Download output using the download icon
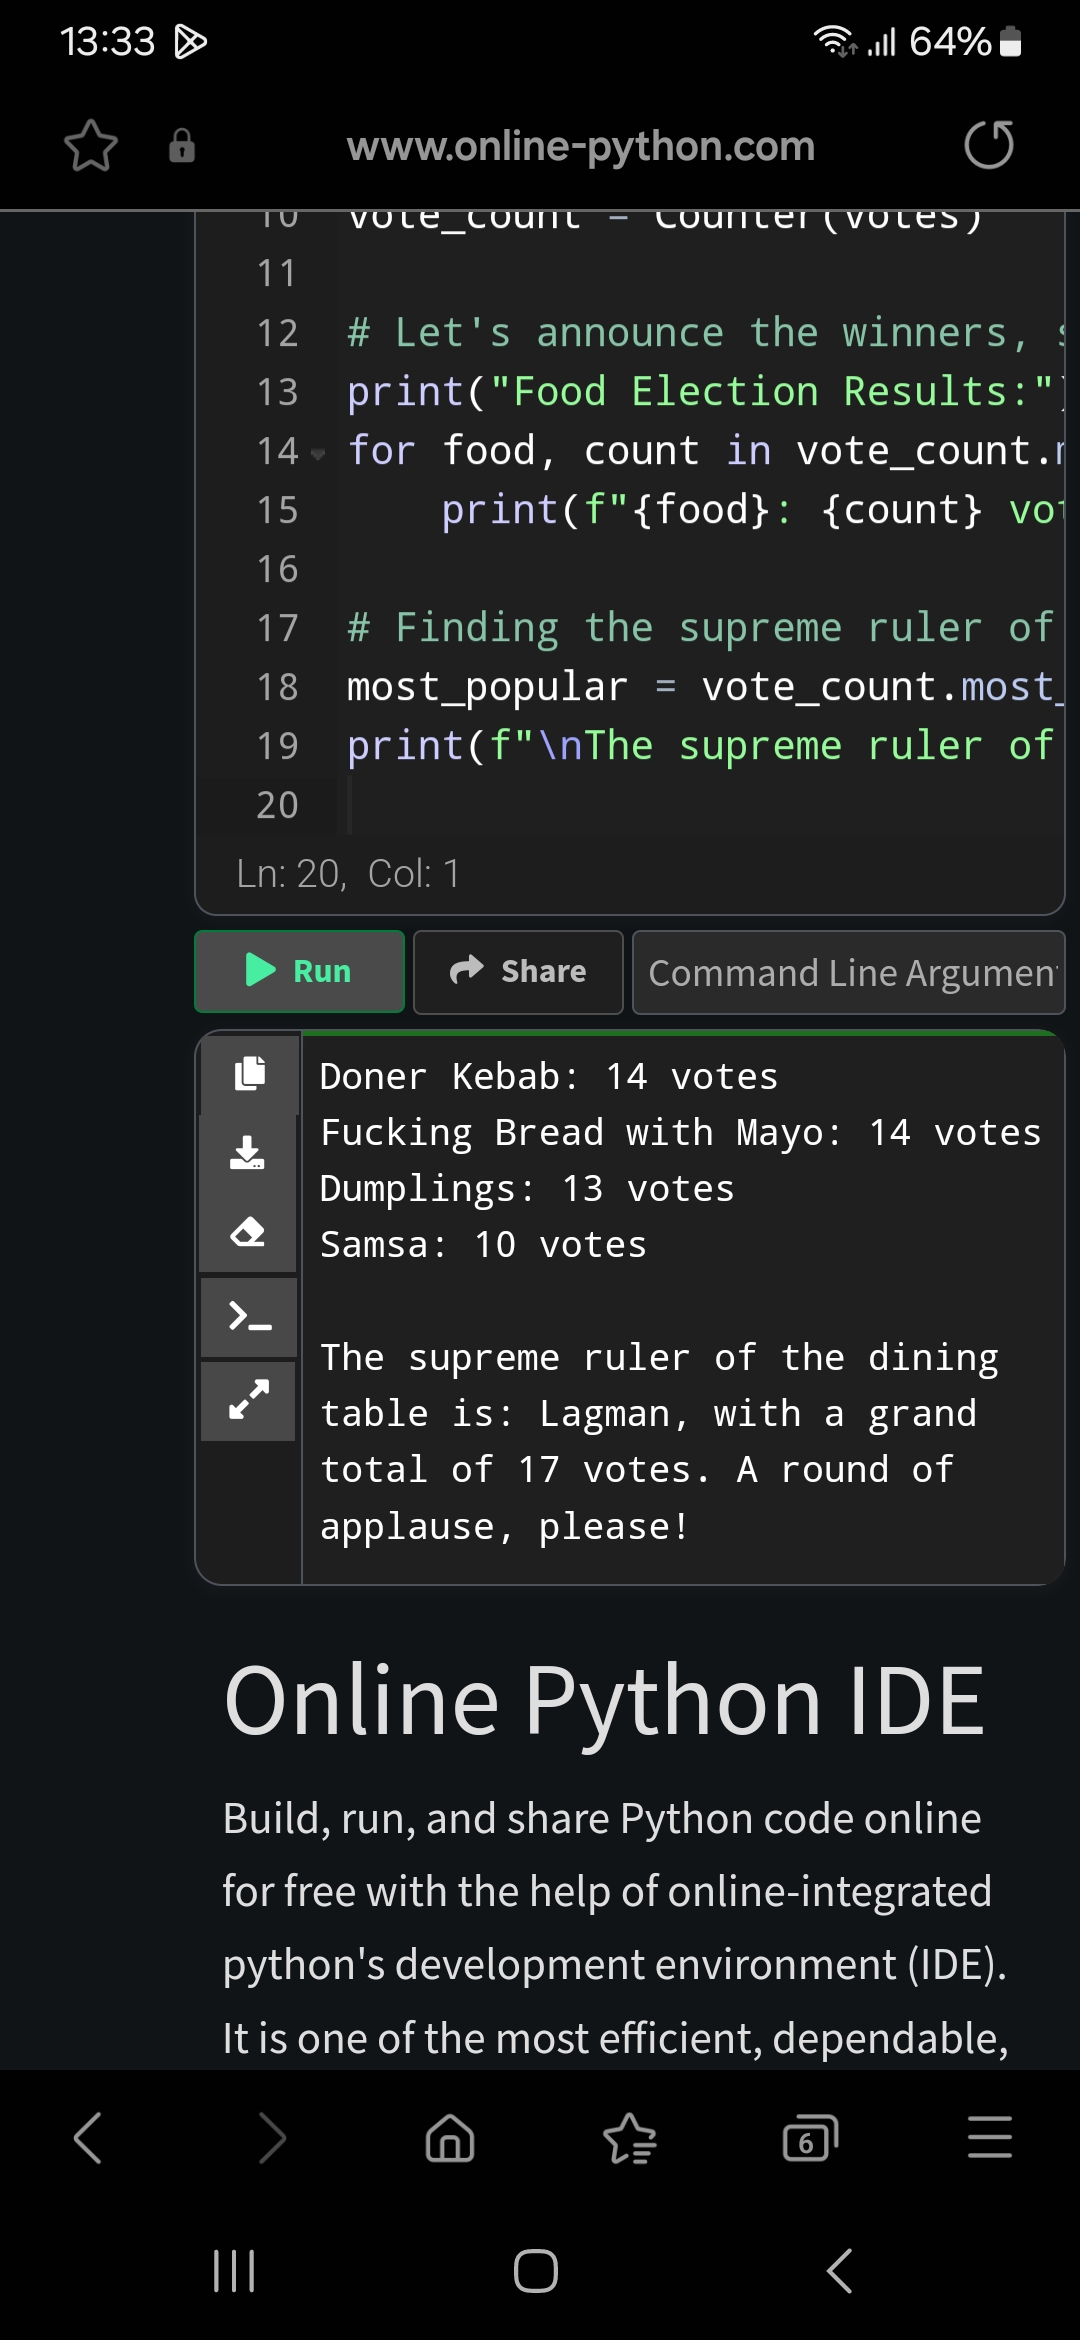This screenshot has height=2340, width=1080. click(x=248, y=1153)
